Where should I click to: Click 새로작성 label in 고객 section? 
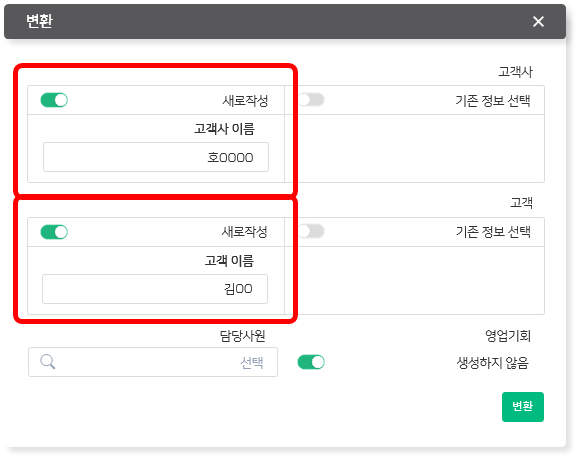point(244,232)
